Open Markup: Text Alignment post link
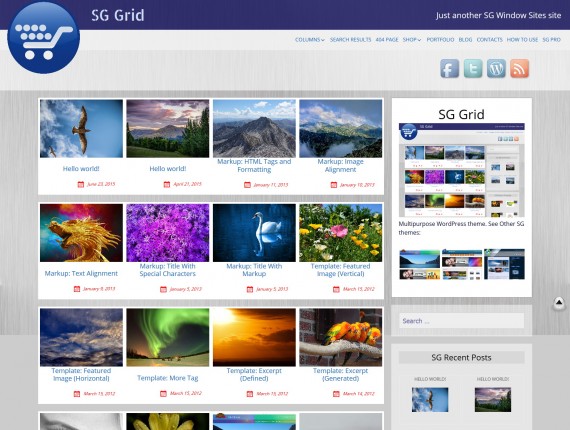This screenshot has height=430, width=570. [x=81, y=273]
